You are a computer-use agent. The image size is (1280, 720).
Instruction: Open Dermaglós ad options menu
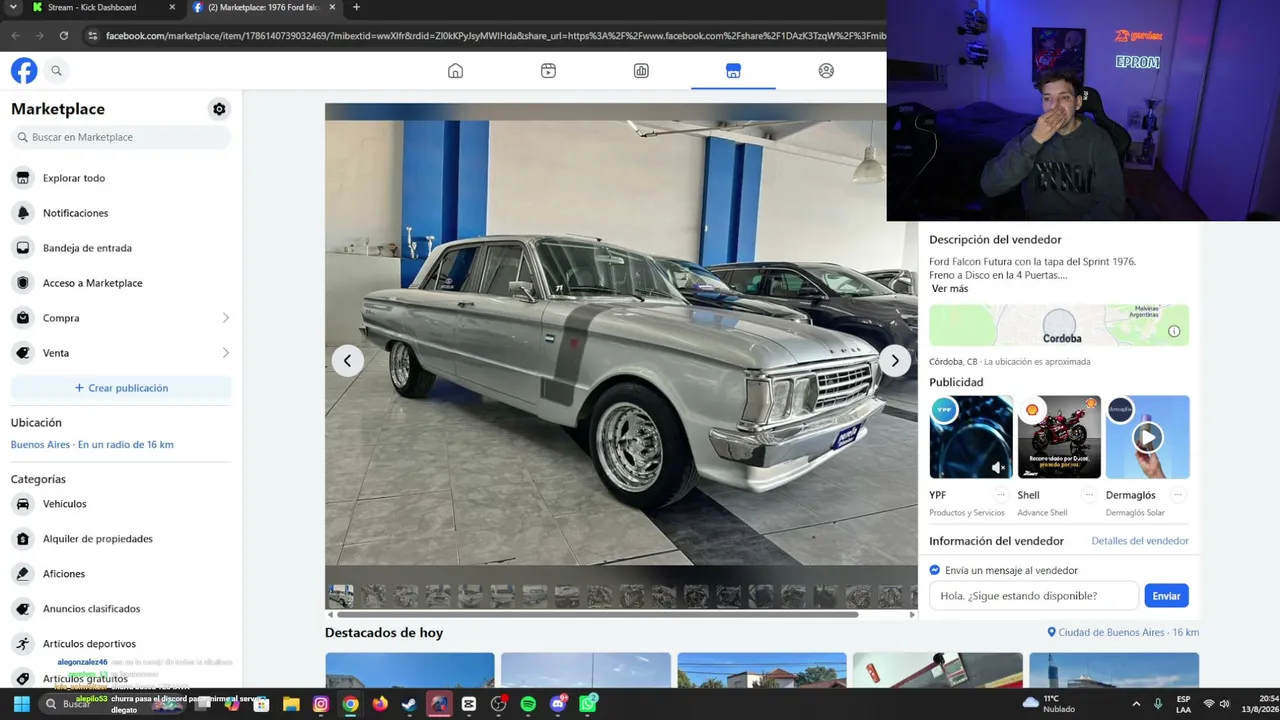tap(1178, 495)
